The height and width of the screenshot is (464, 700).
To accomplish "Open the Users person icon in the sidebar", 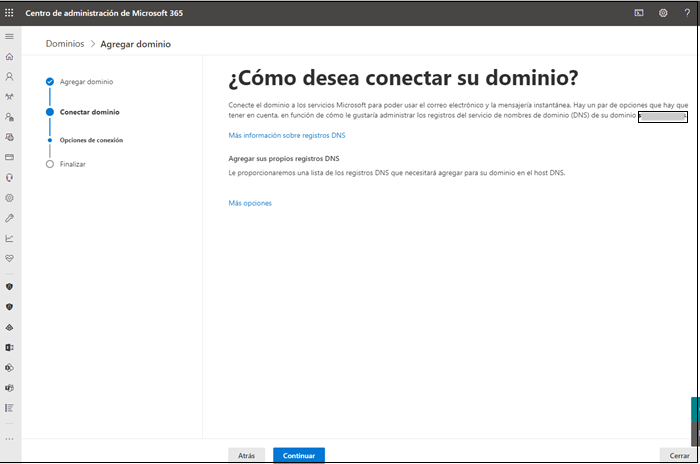I will click(x=9, y=76).
